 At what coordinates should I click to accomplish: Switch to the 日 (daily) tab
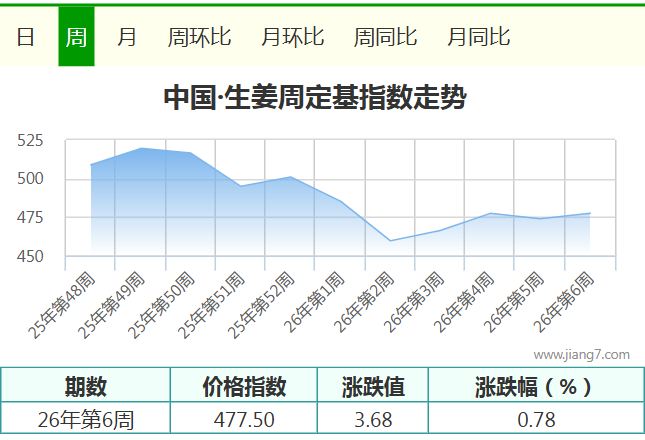[25, 37]
